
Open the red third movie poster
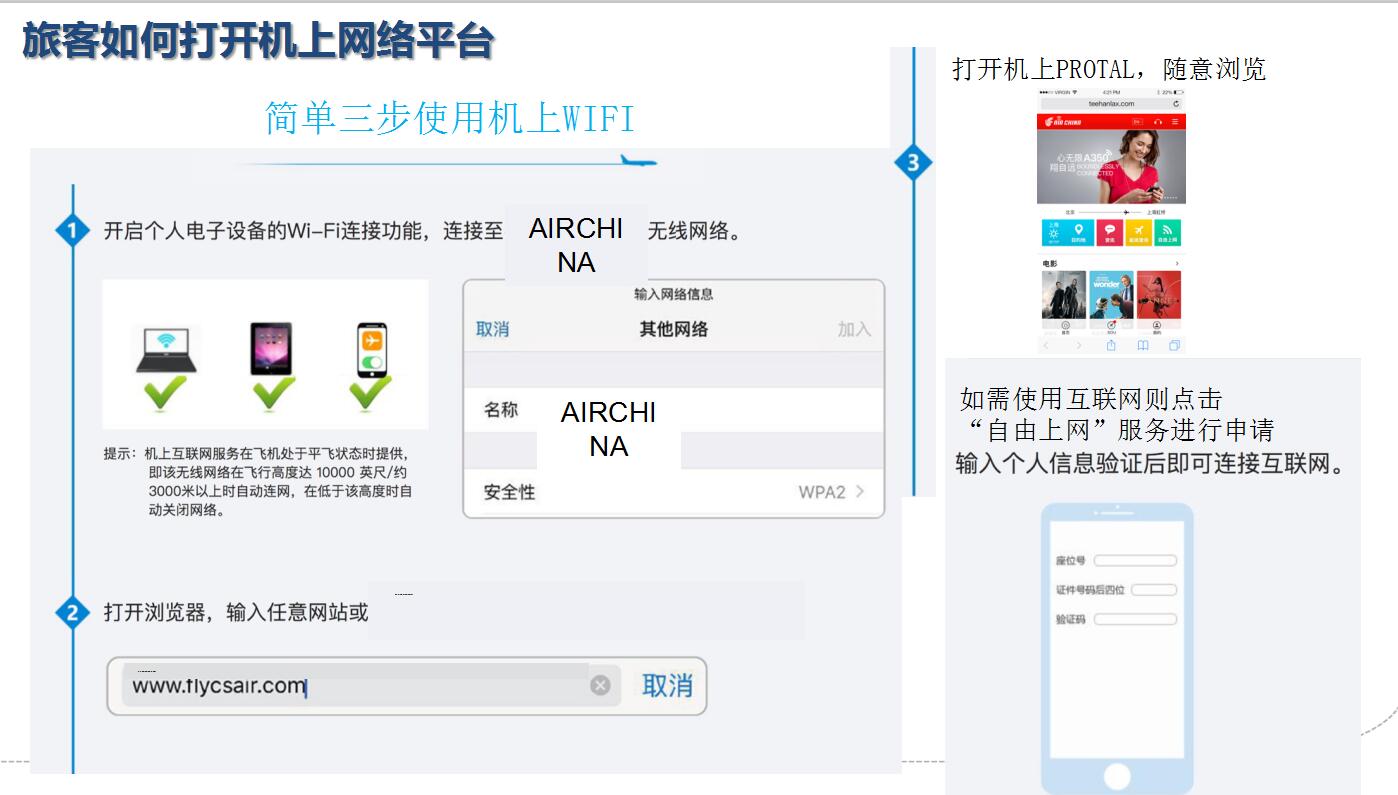(1159, 295)
